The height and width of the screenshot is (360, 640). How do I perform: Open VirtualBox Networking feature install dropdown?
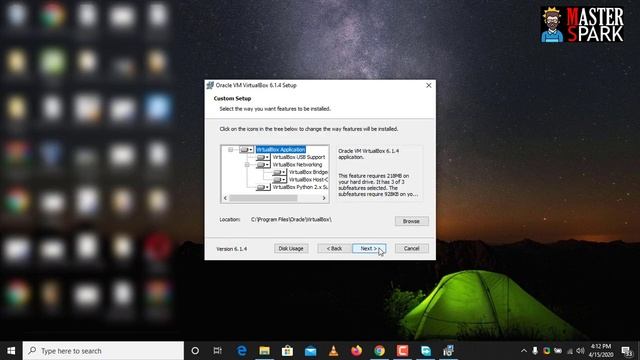click(263, 165)
